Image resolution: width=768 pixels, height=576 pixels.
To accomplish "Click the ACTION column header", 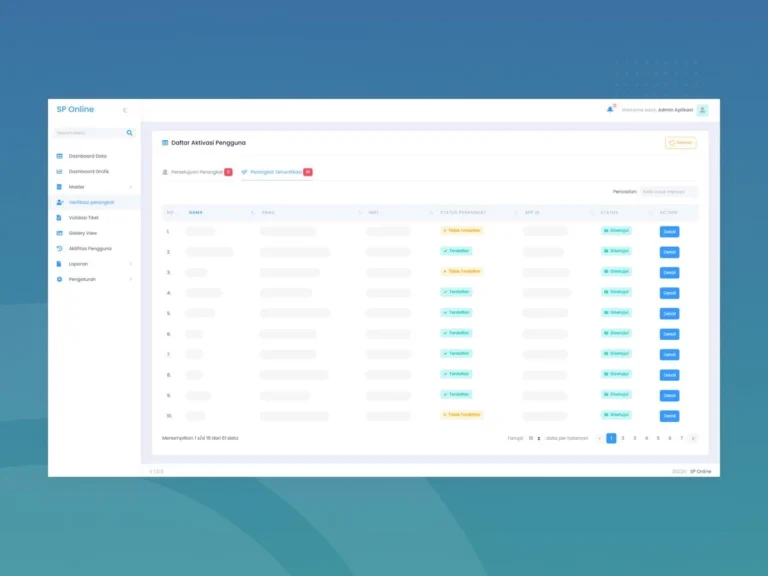I will pos(669,213).
